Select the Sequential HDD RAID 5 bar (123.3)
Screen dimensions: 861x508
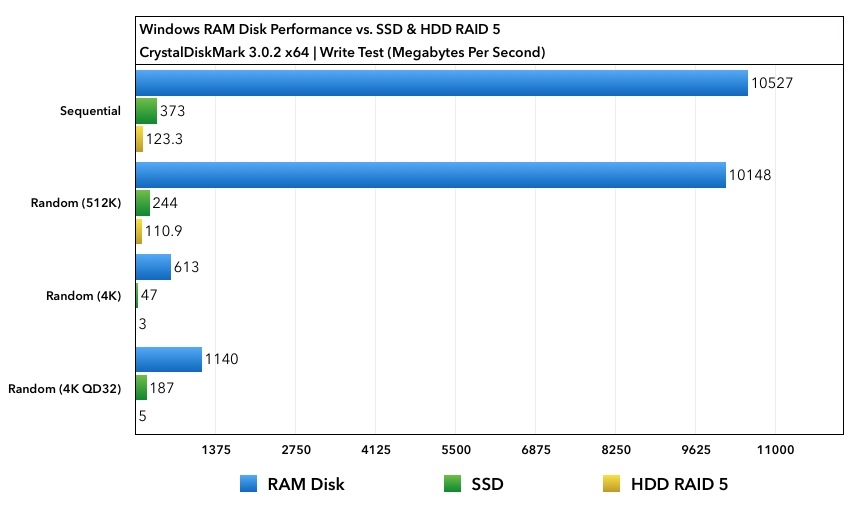point(139,139)
